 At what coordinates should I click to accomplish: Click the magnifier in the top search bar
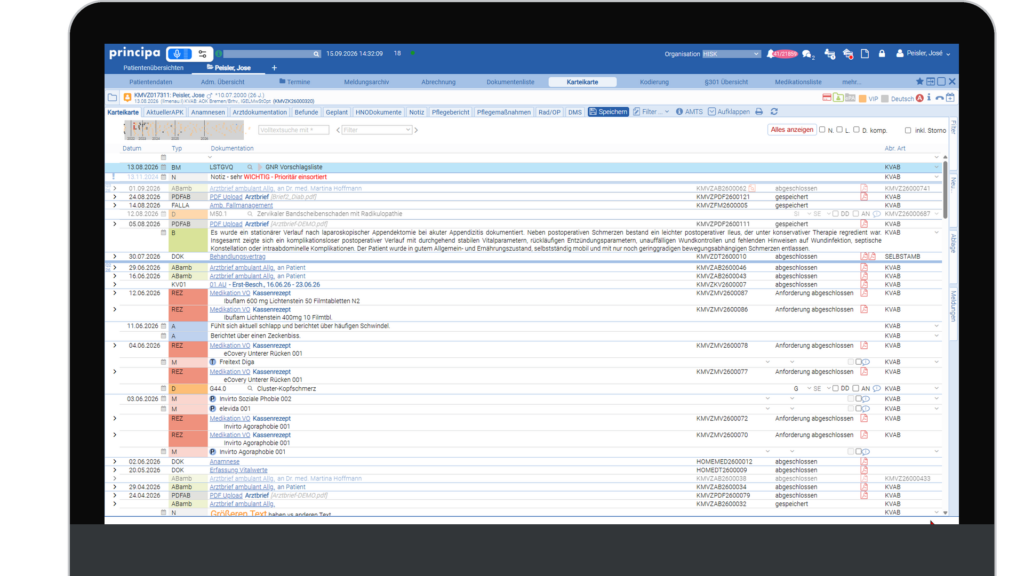[x=316, y=54]
